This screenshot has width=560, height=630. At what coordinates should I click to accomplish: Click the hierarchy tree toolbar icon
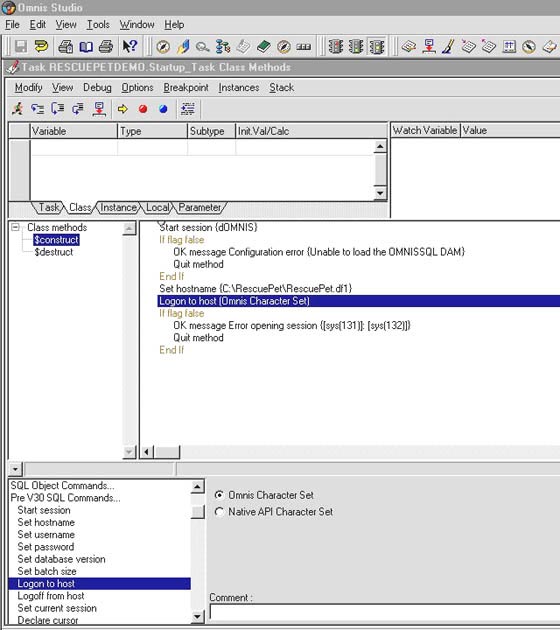click(x=223, y=47)
